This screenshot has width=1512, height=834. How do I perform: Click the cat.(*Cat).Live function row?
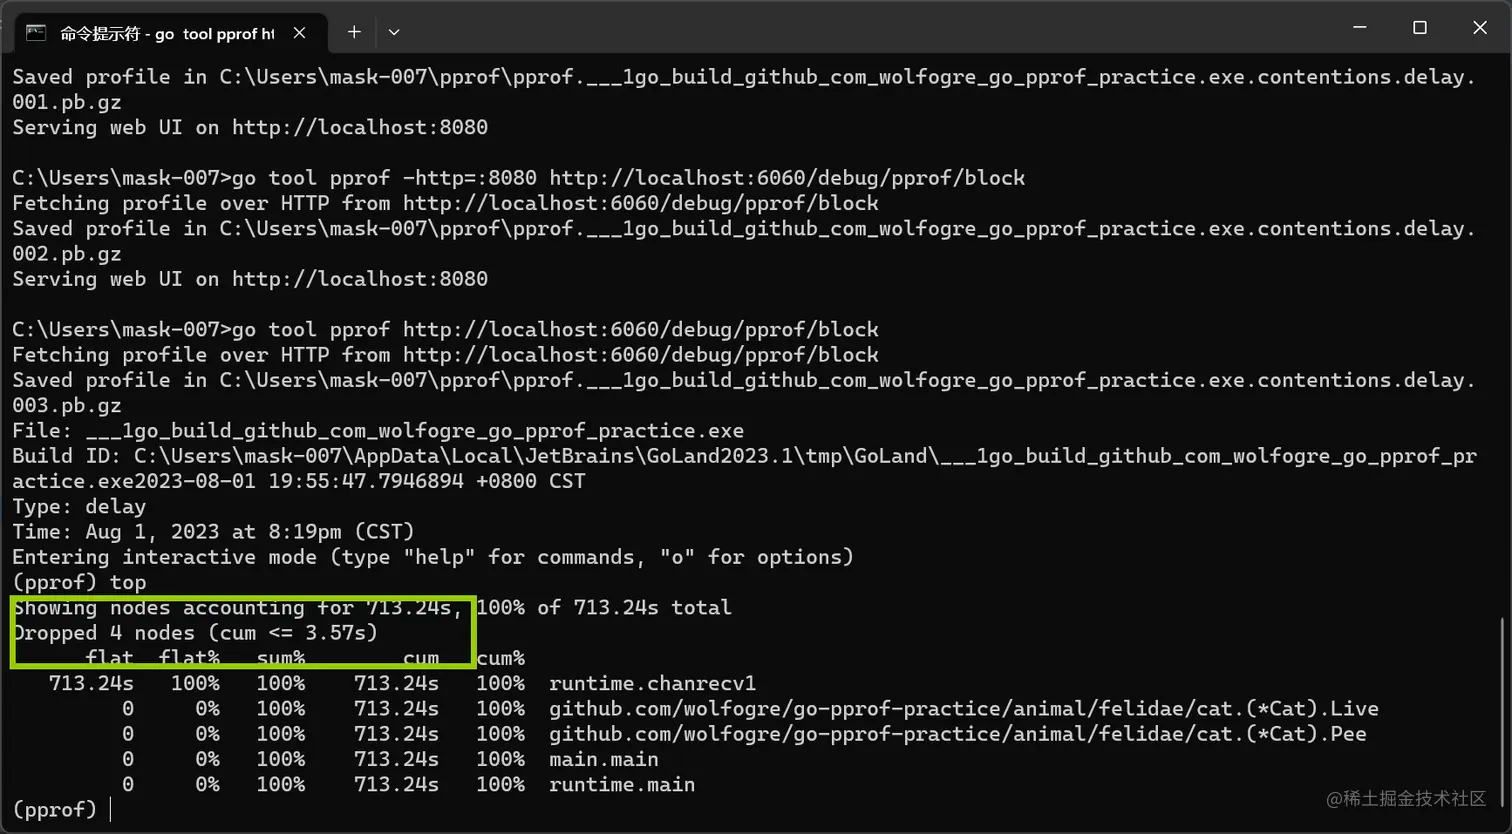696,708
